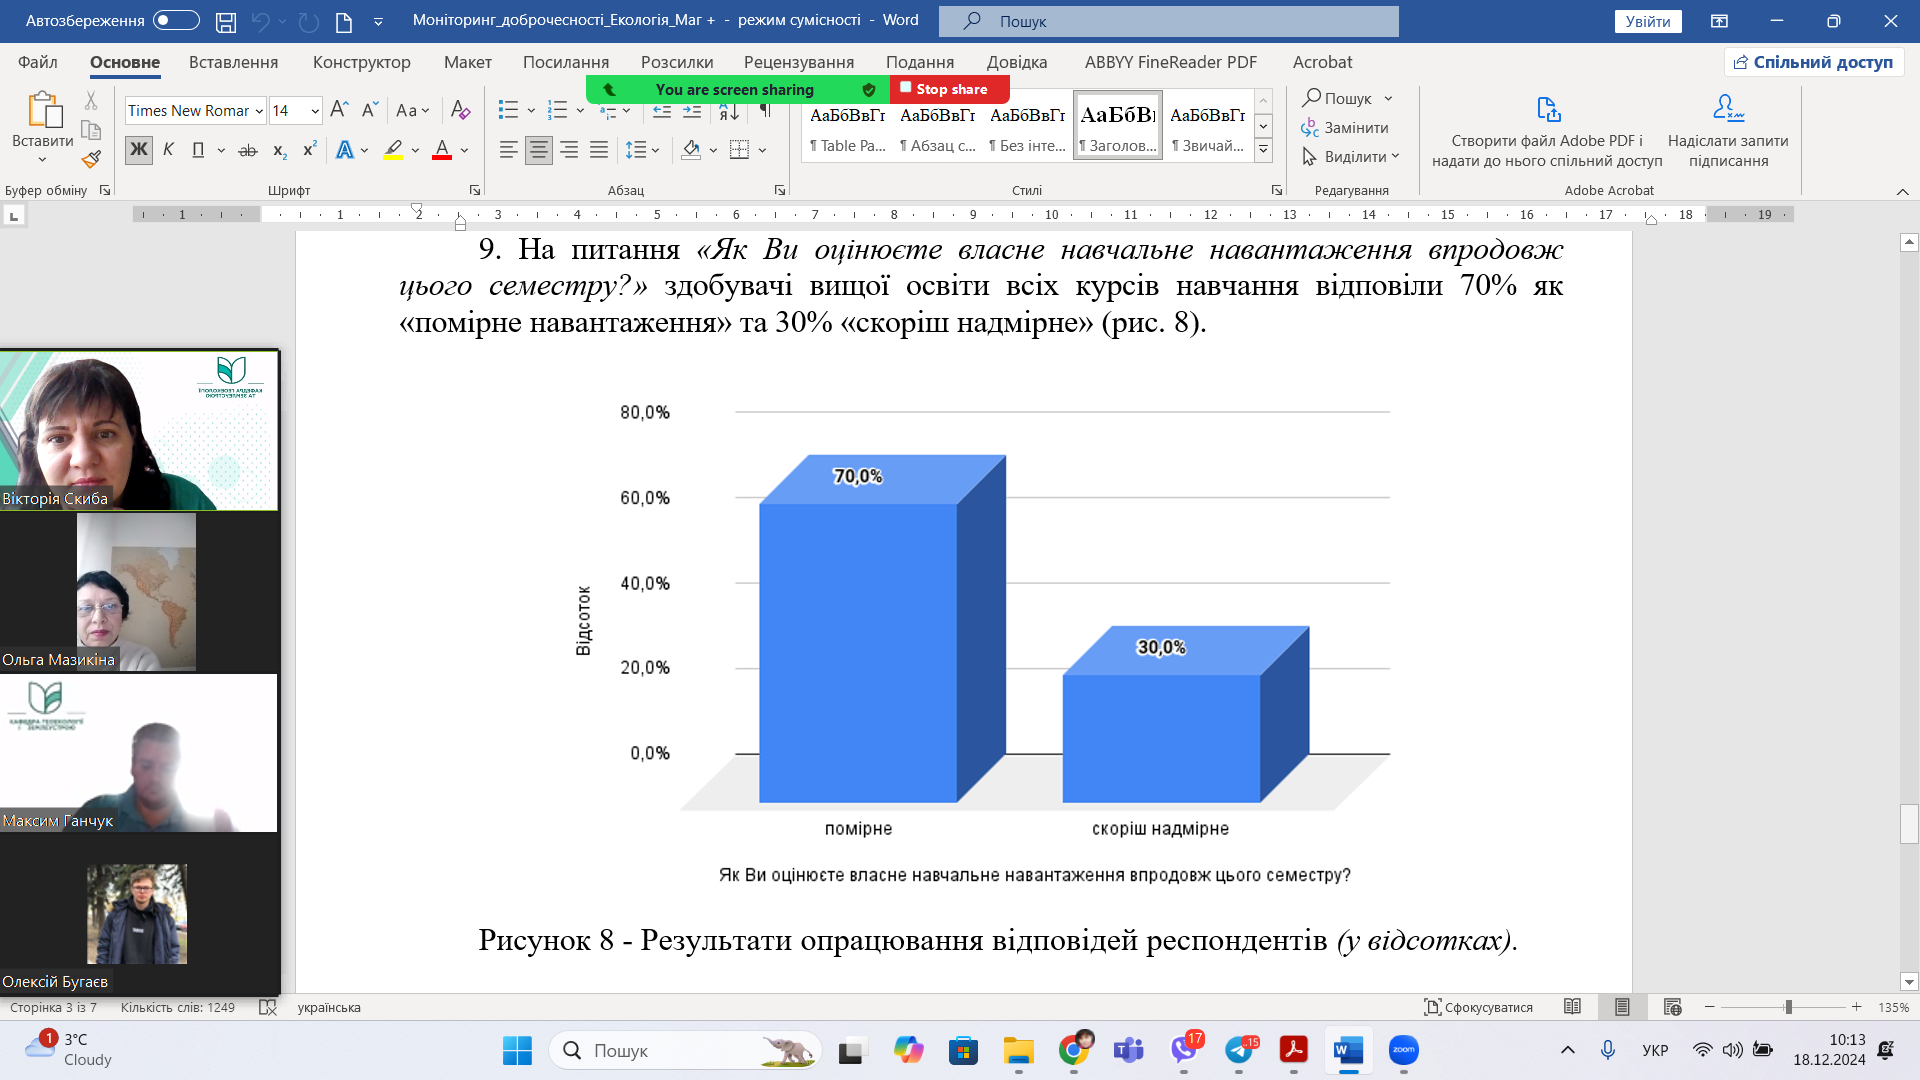Open the Вставлення ribbon tab
Image resolution: width=1920 pixels, height=1080 pixels.
click(x=233, y=62)
